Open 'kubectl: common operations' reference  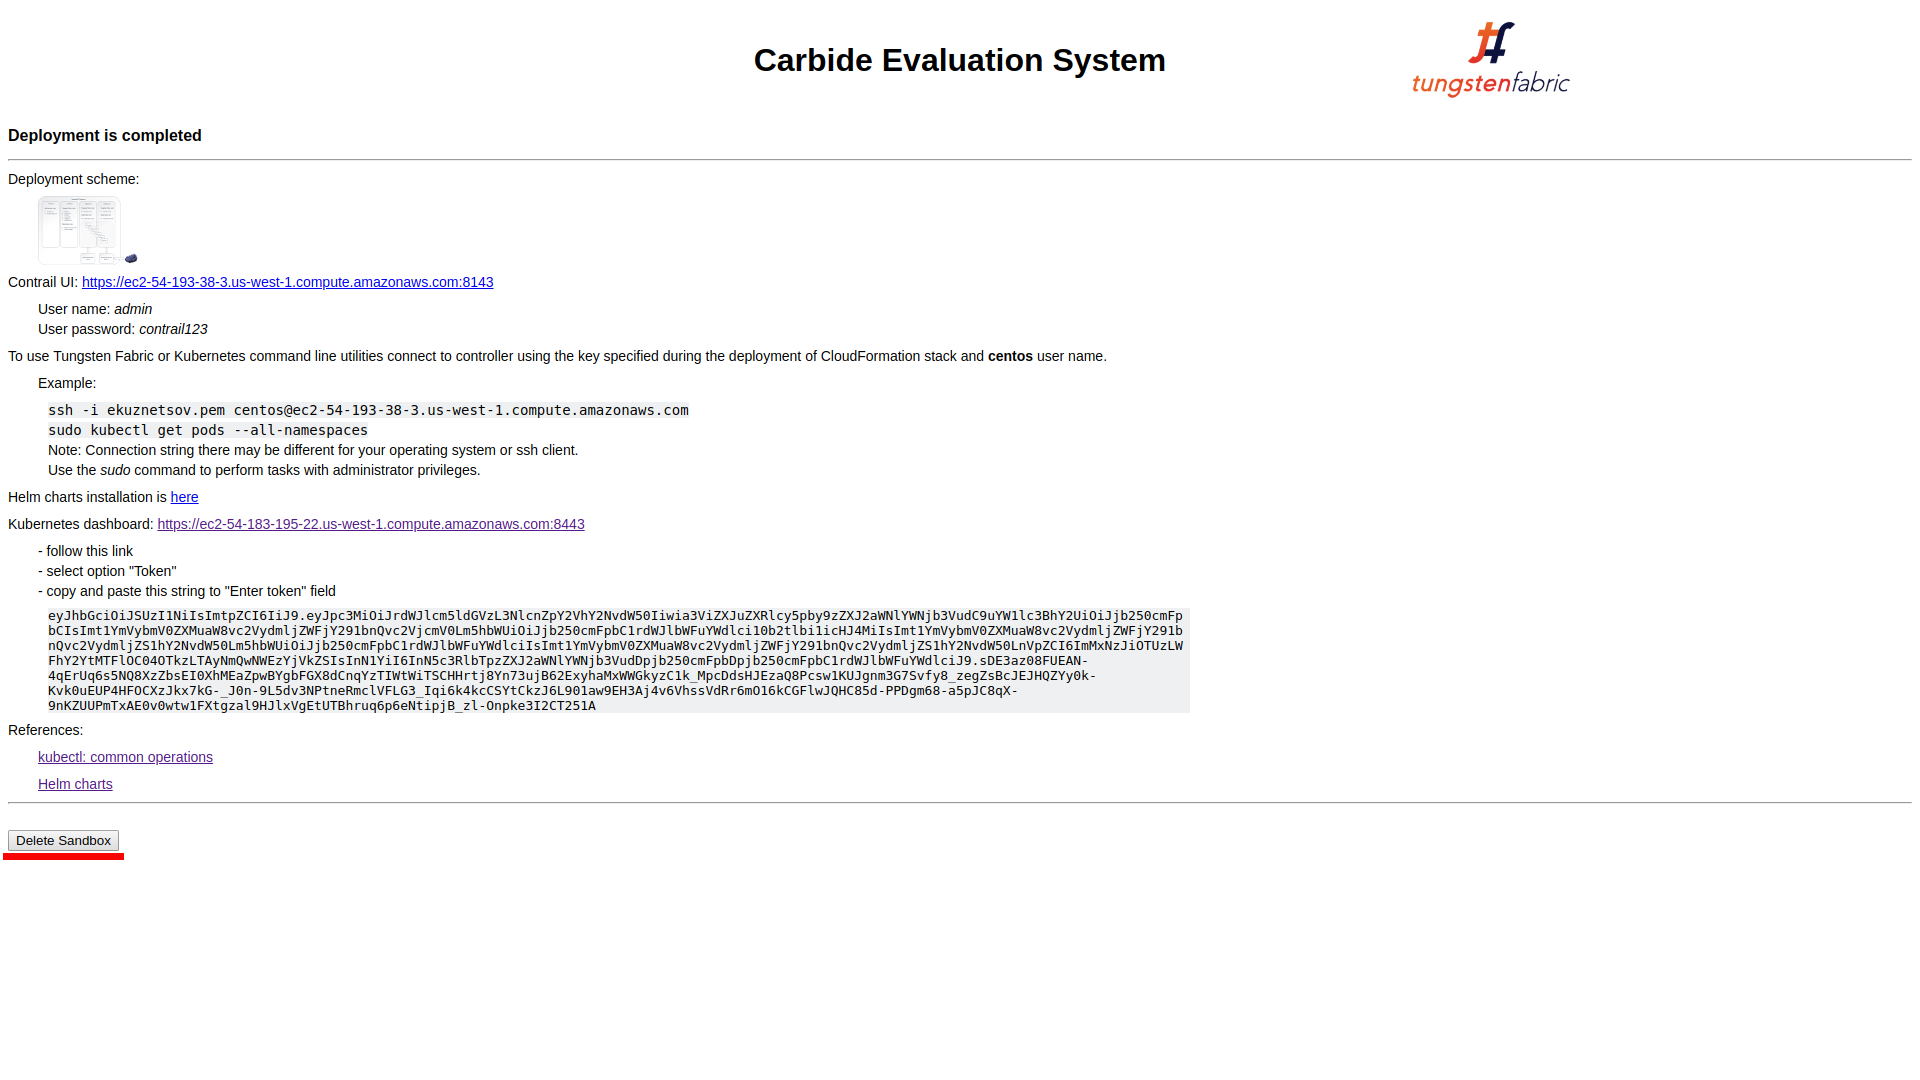125,757
